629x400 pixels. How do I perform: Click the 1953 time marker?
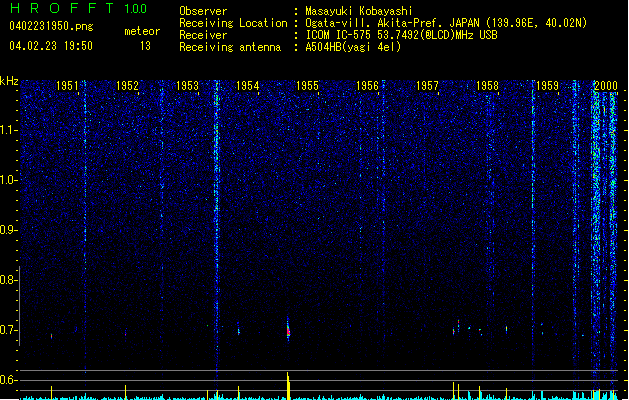point(187,86)
